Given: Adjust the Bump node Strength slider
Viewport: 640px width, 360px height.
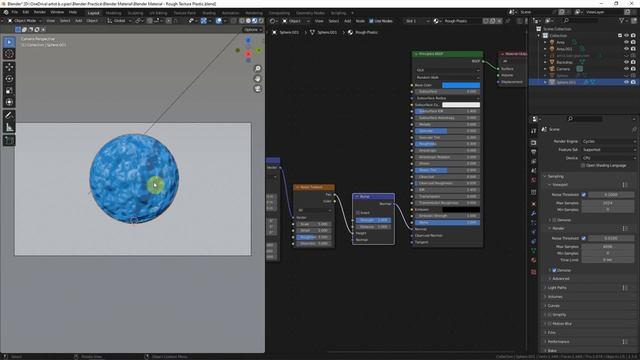Looking at the screenshot, I should tap(373, 220).
